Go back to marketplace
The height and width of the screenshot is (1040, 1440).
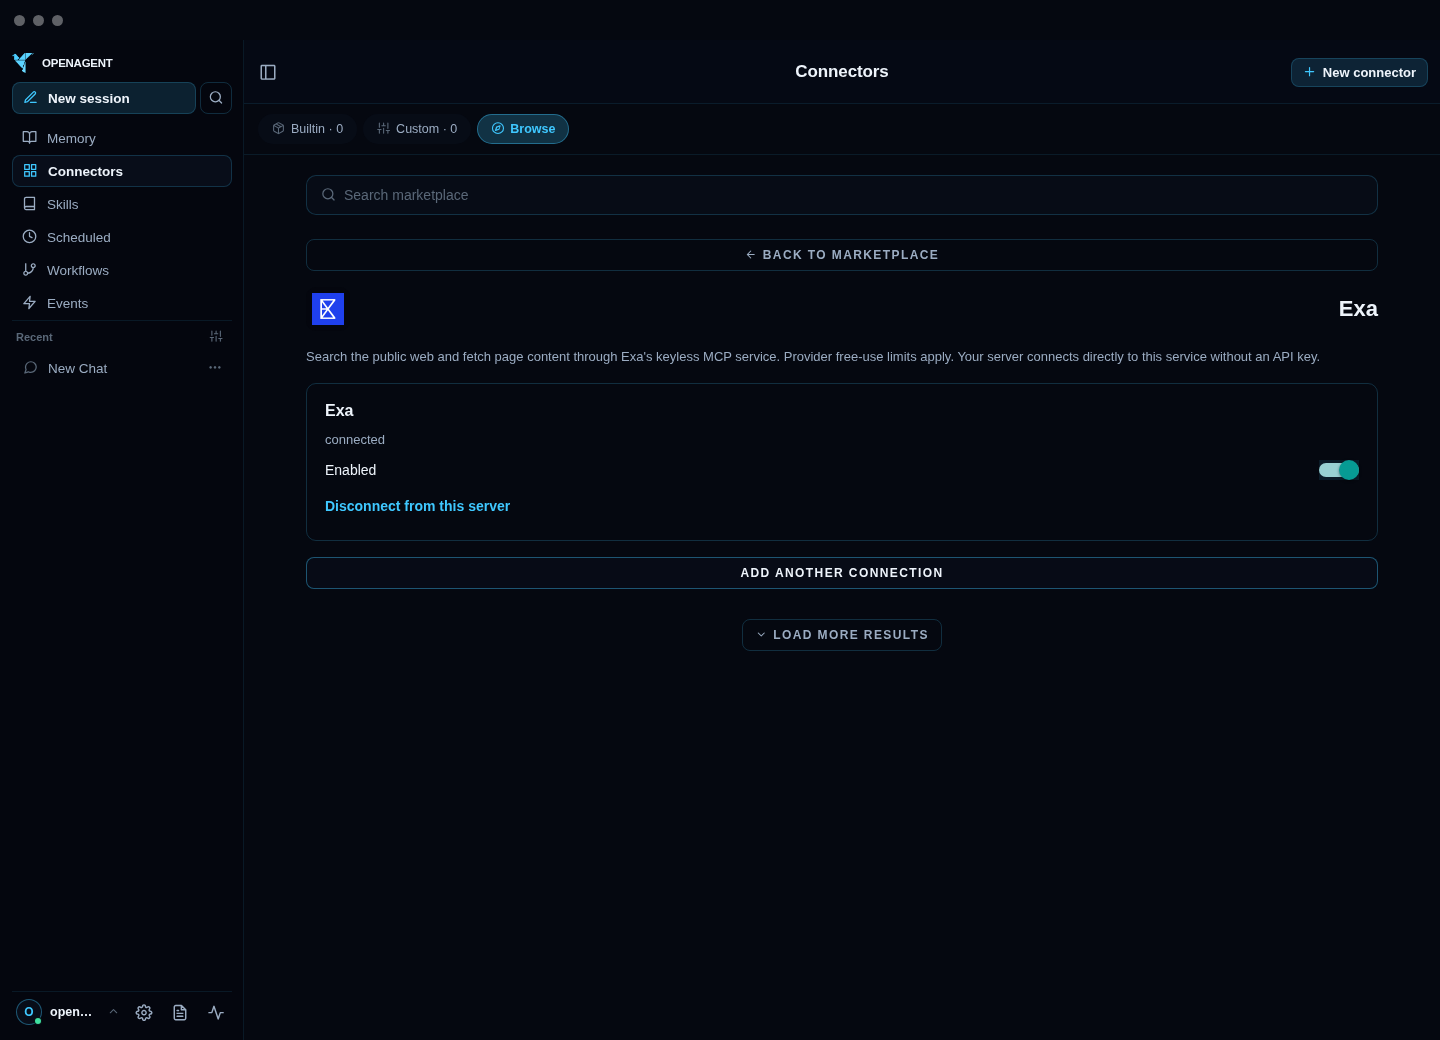coord(842,255)
